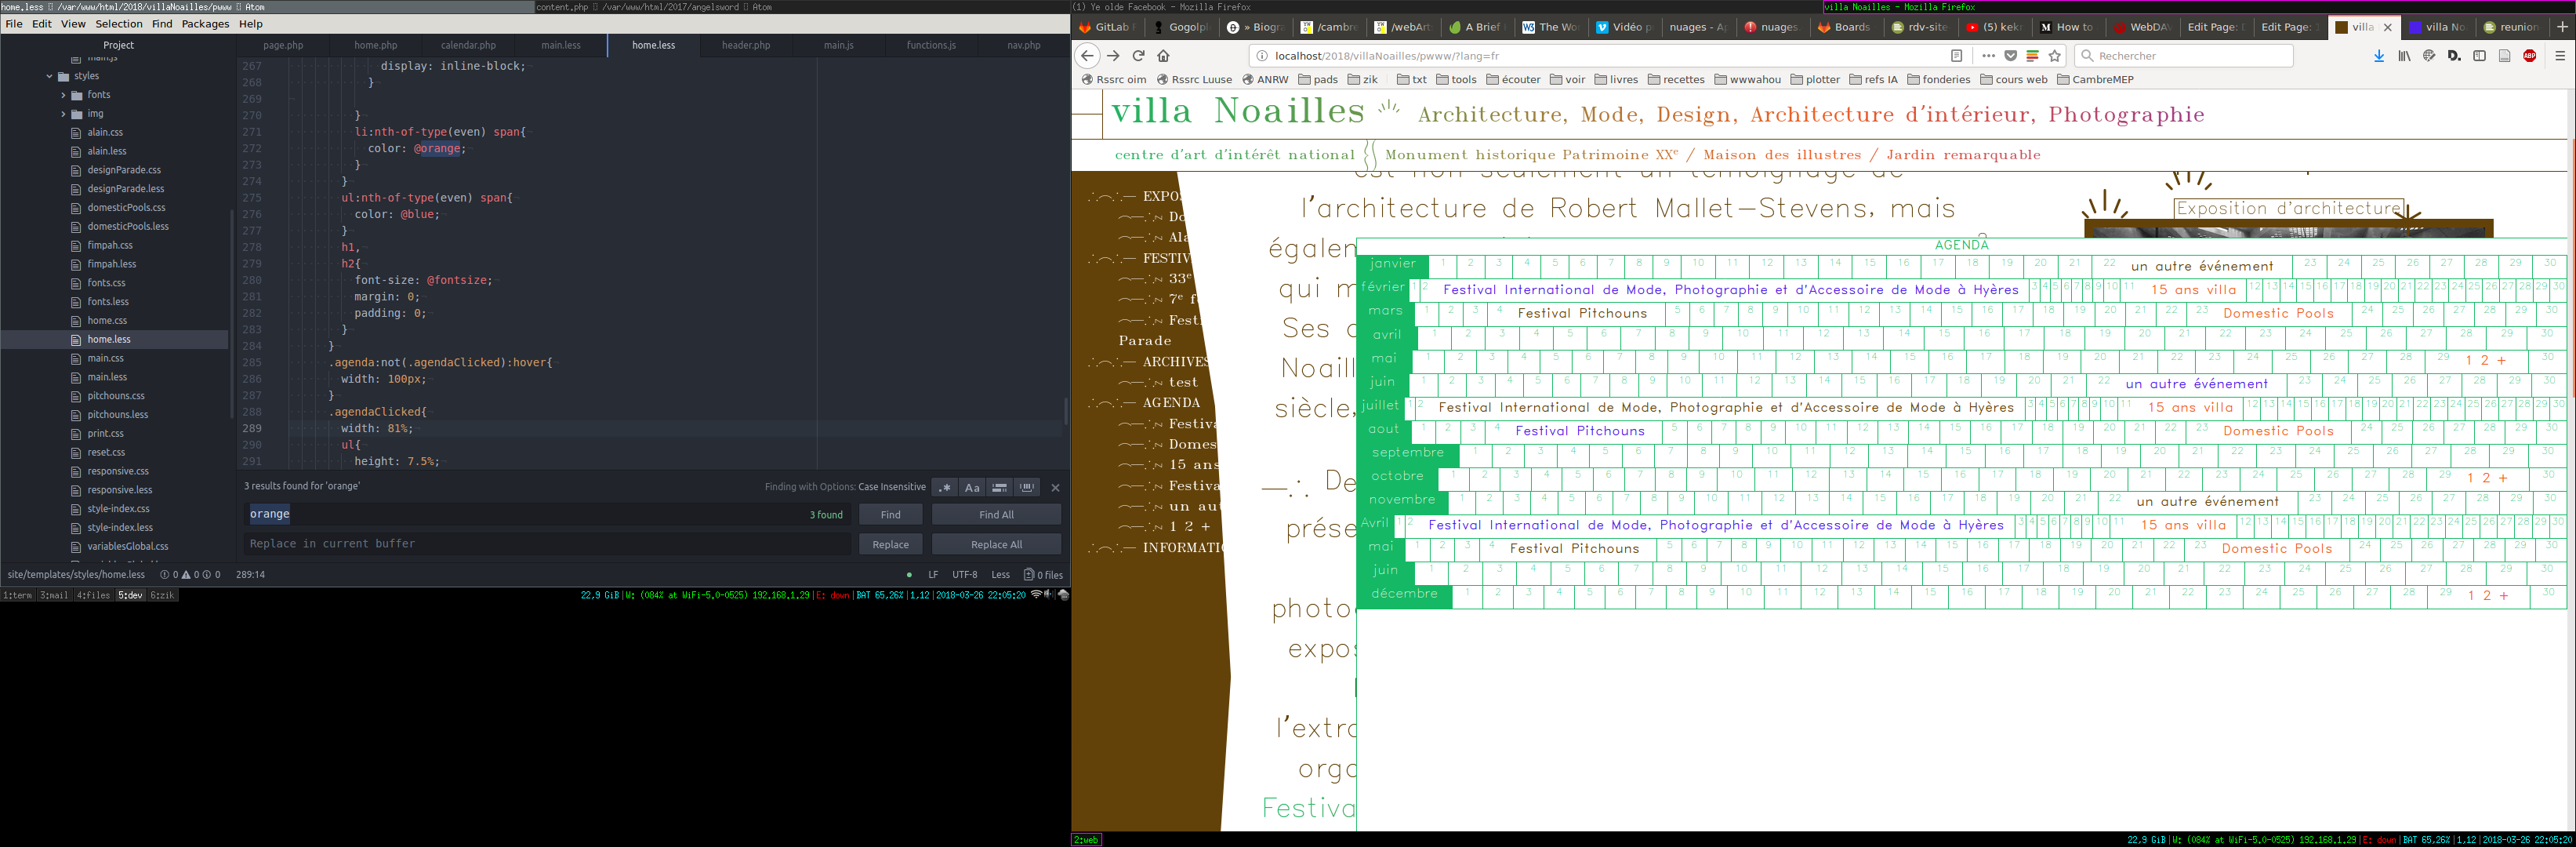Open main.less in the file tree
The image size is (2576, 847).
pyautogui.click(x=107, y=377)
